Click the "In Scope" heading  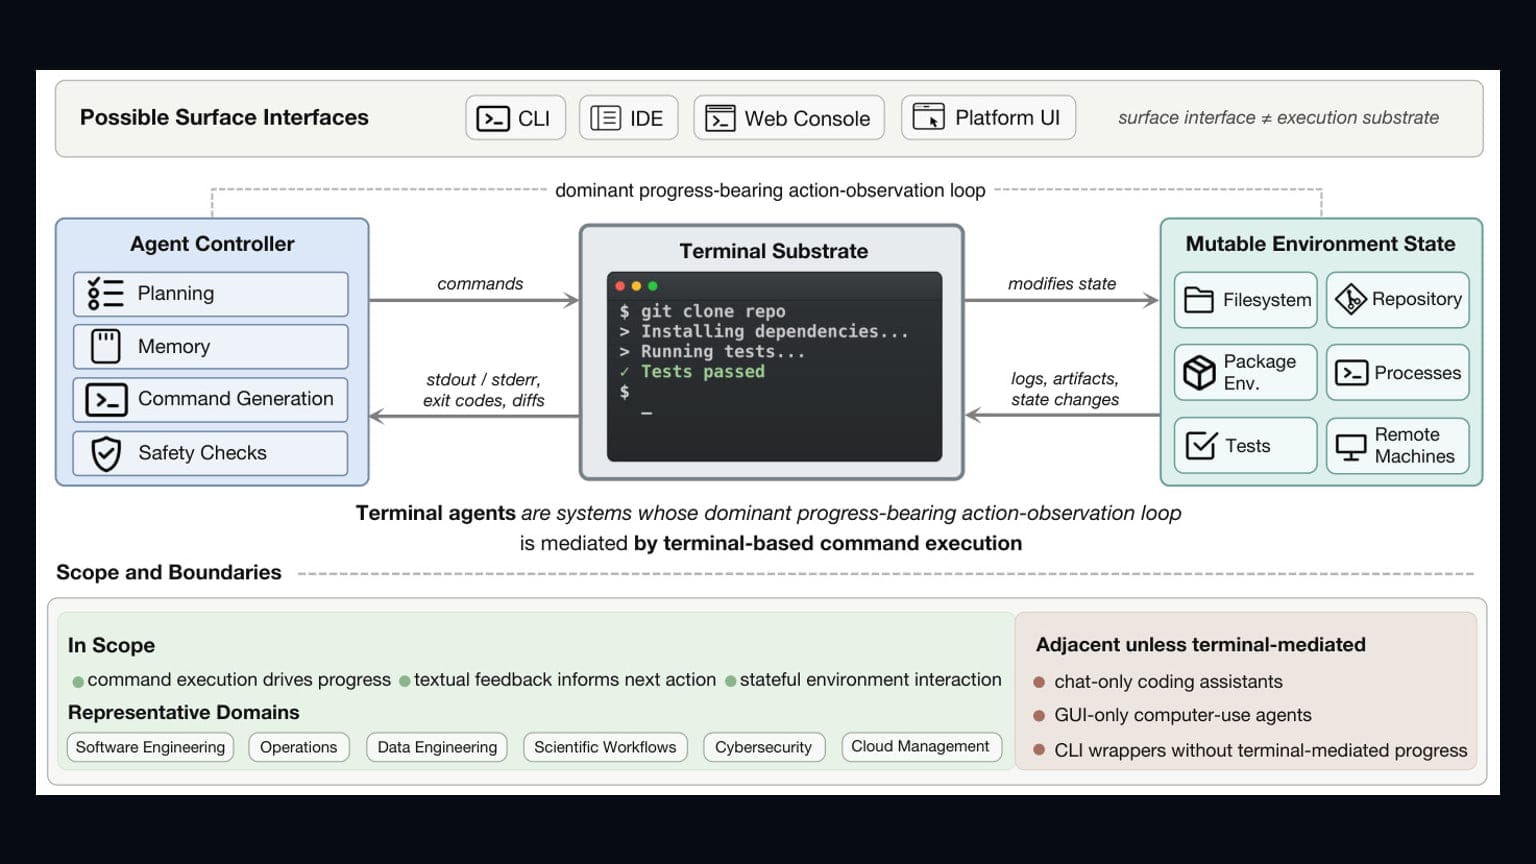pos(111,645)
